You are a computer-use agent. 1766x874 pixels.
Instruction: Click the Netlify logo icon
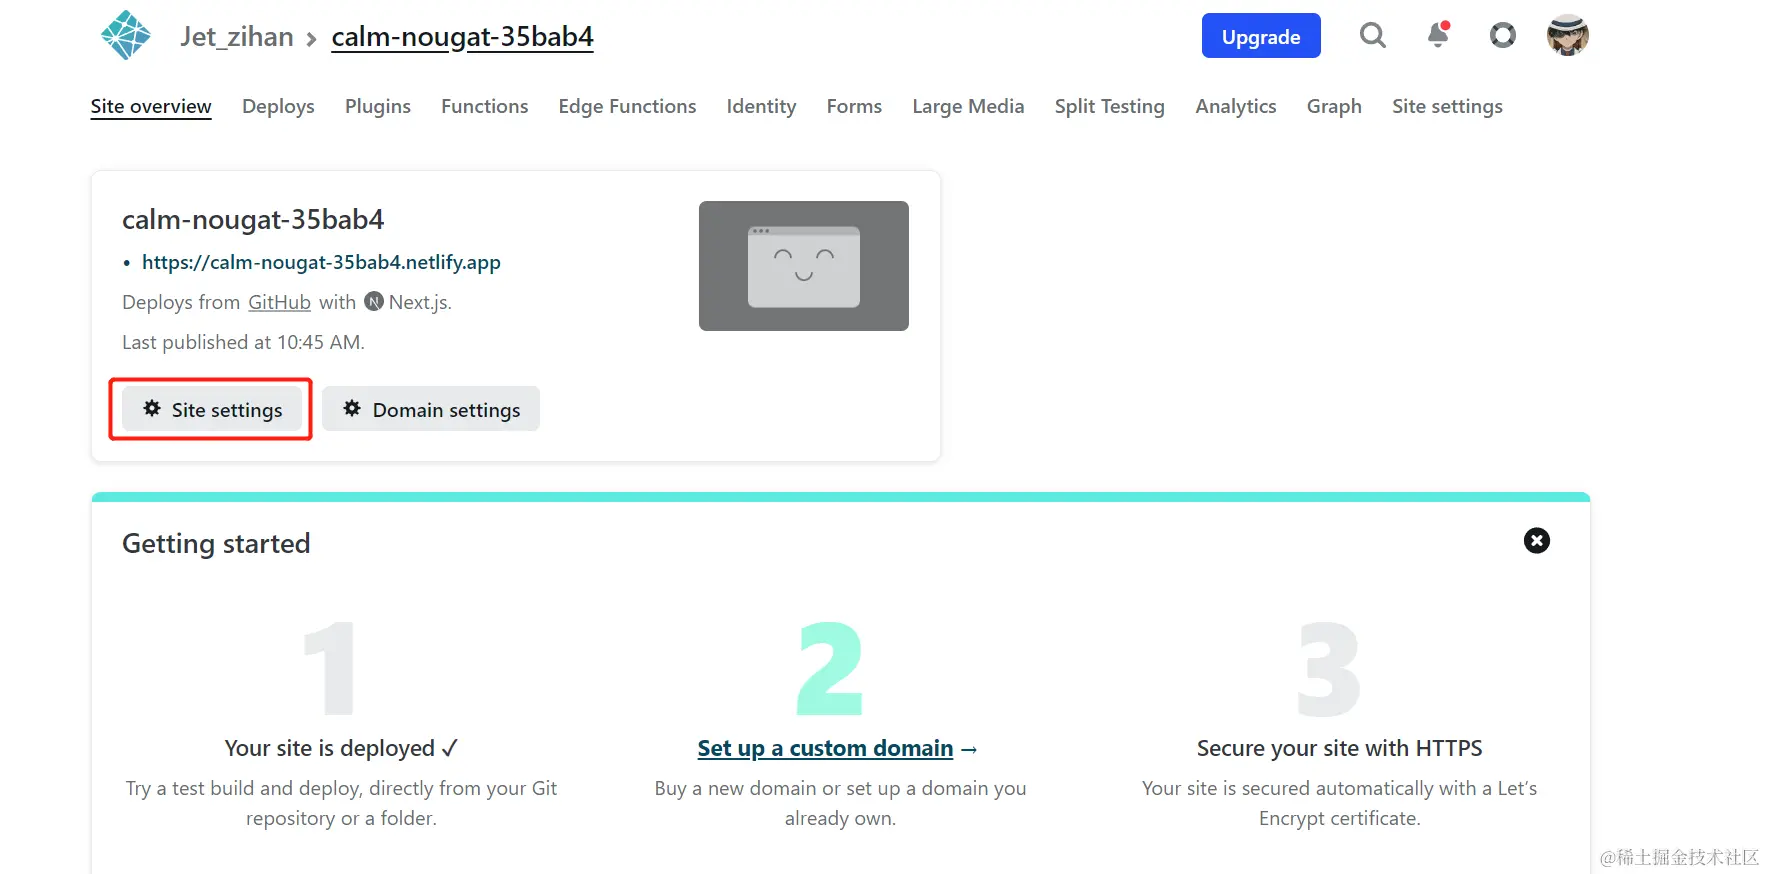(x=126, y=35)
